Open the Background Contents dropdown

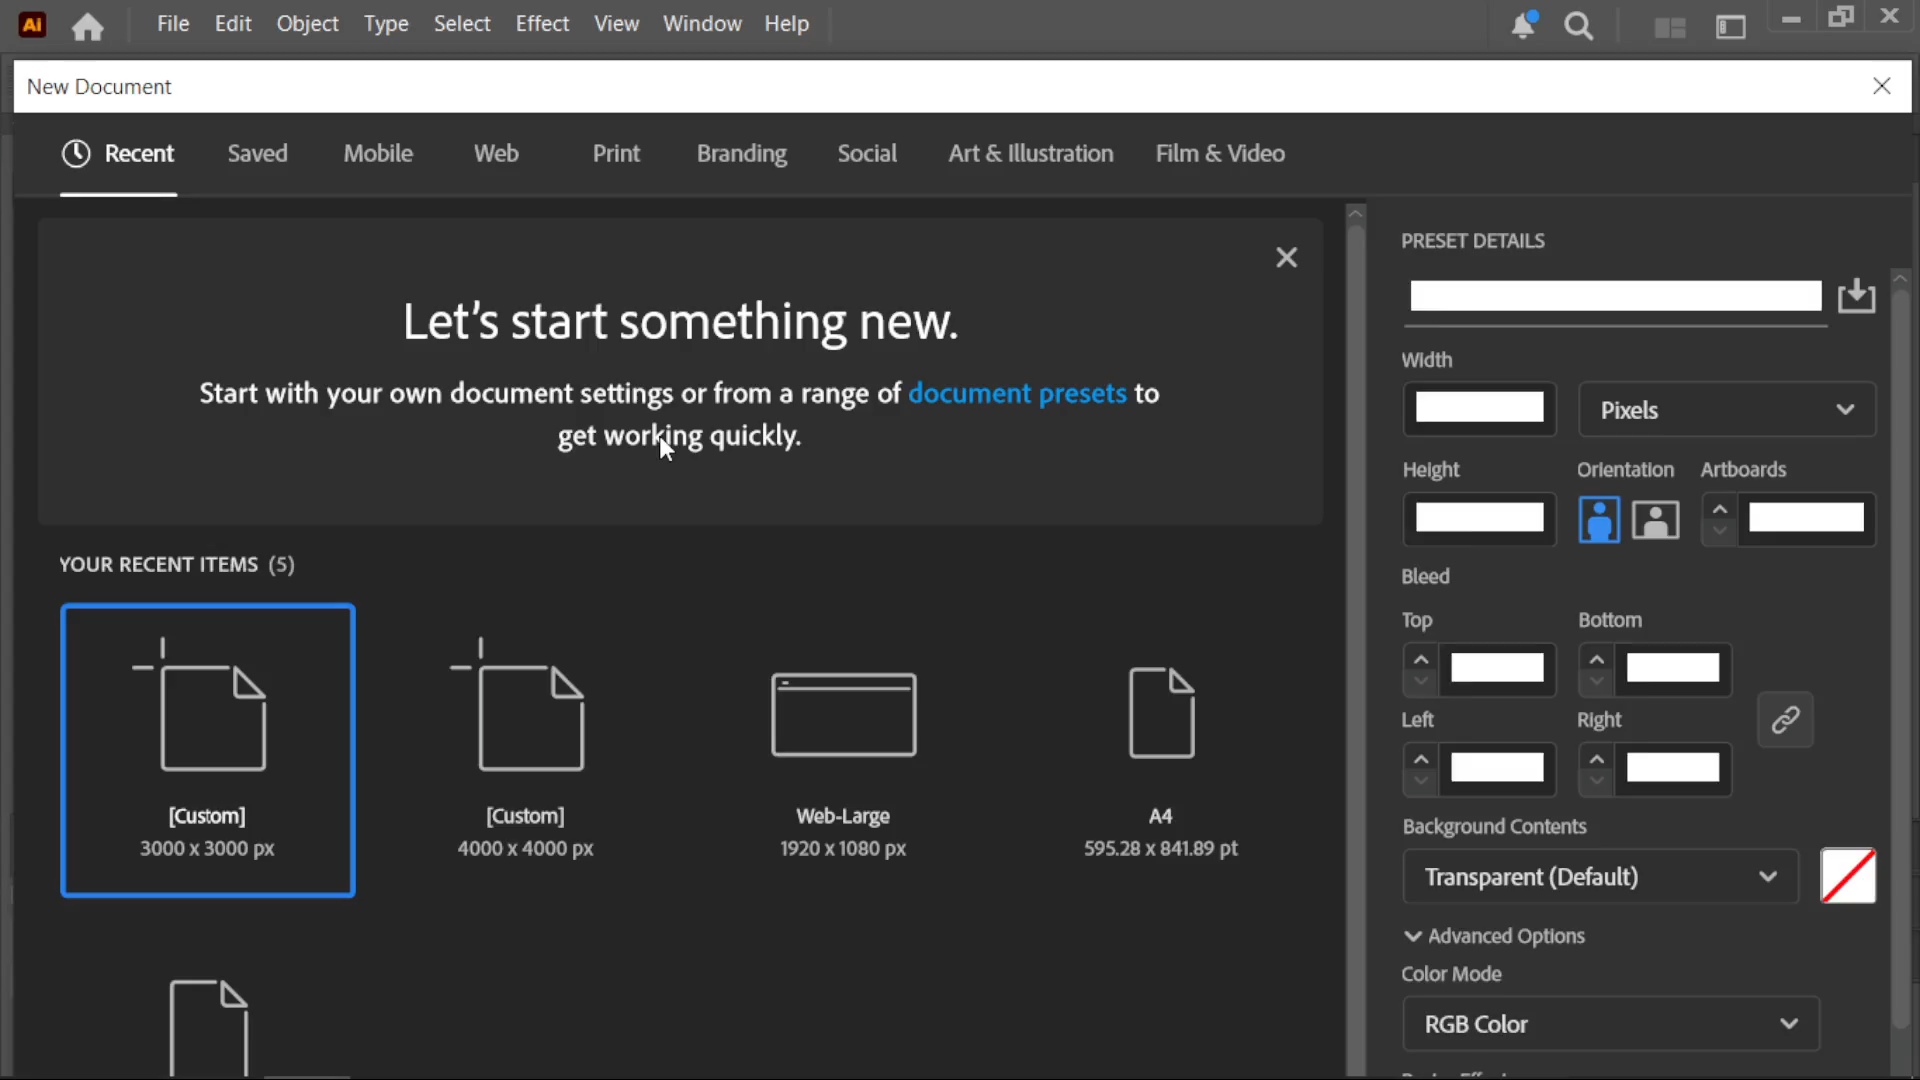point(1600,877)
